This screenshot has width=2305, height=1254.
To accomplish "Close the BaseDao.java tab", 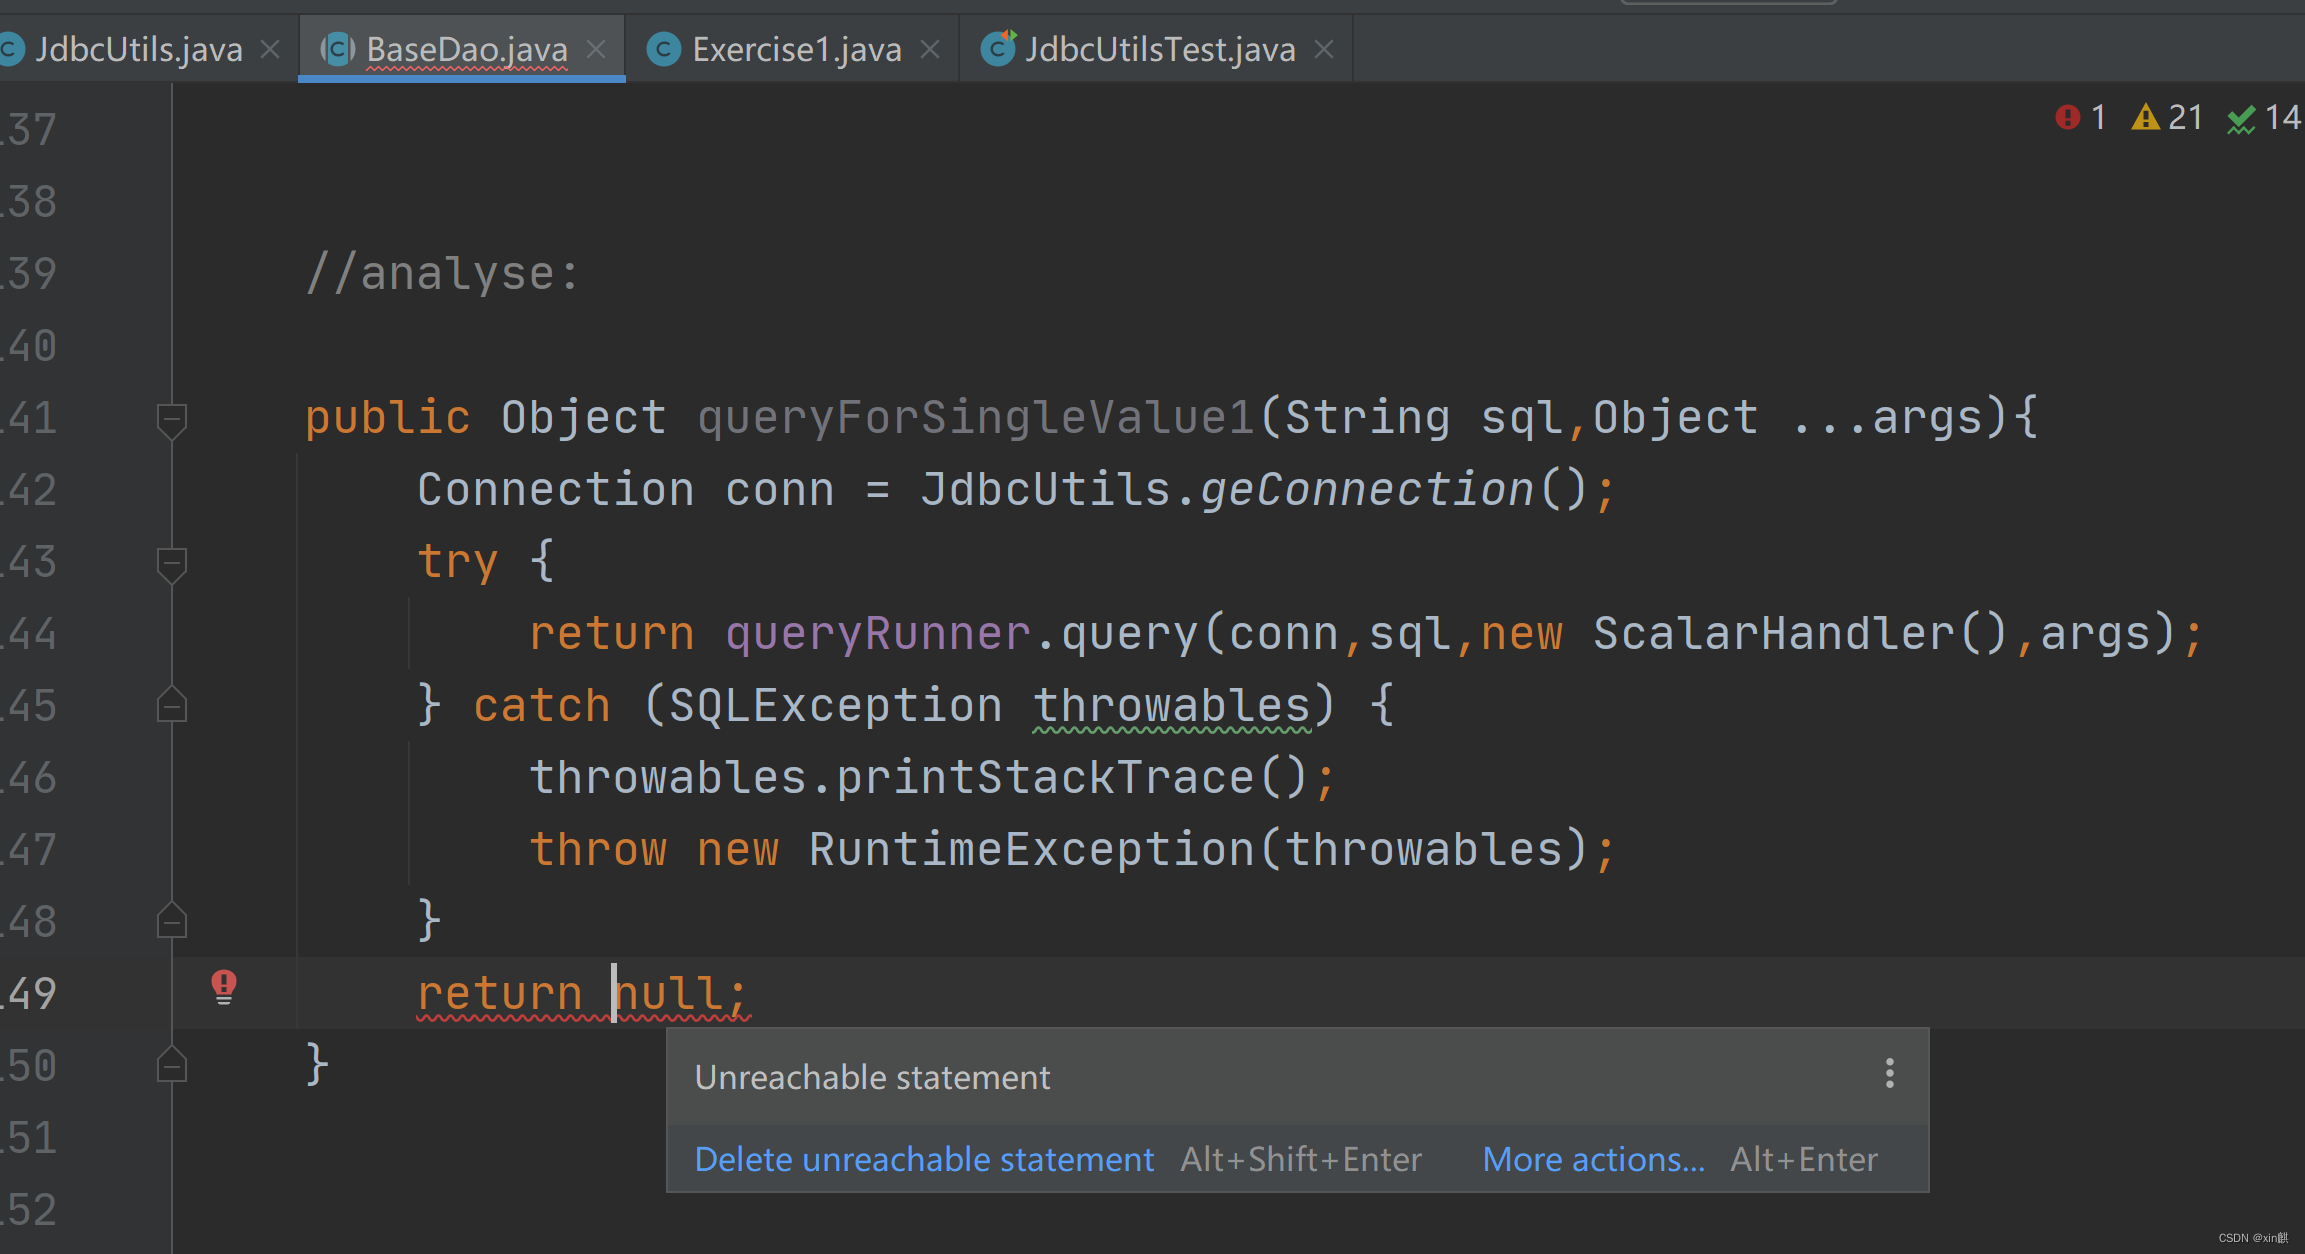I will click(x=596, y=49).
